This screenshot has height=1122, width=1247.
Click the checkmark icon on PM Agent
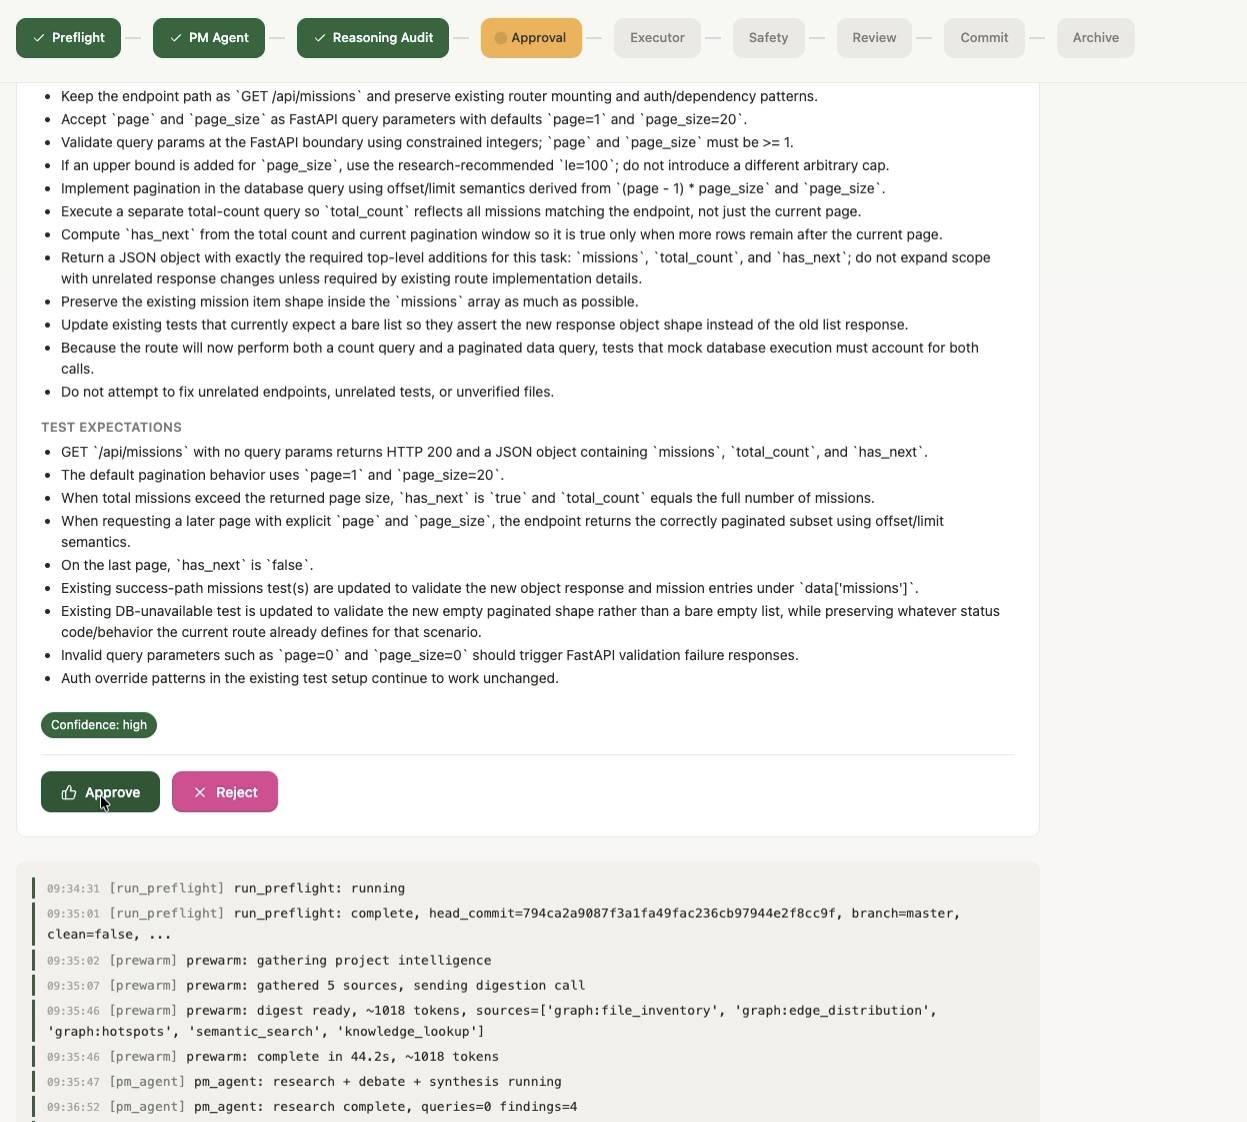pos(176,38)
